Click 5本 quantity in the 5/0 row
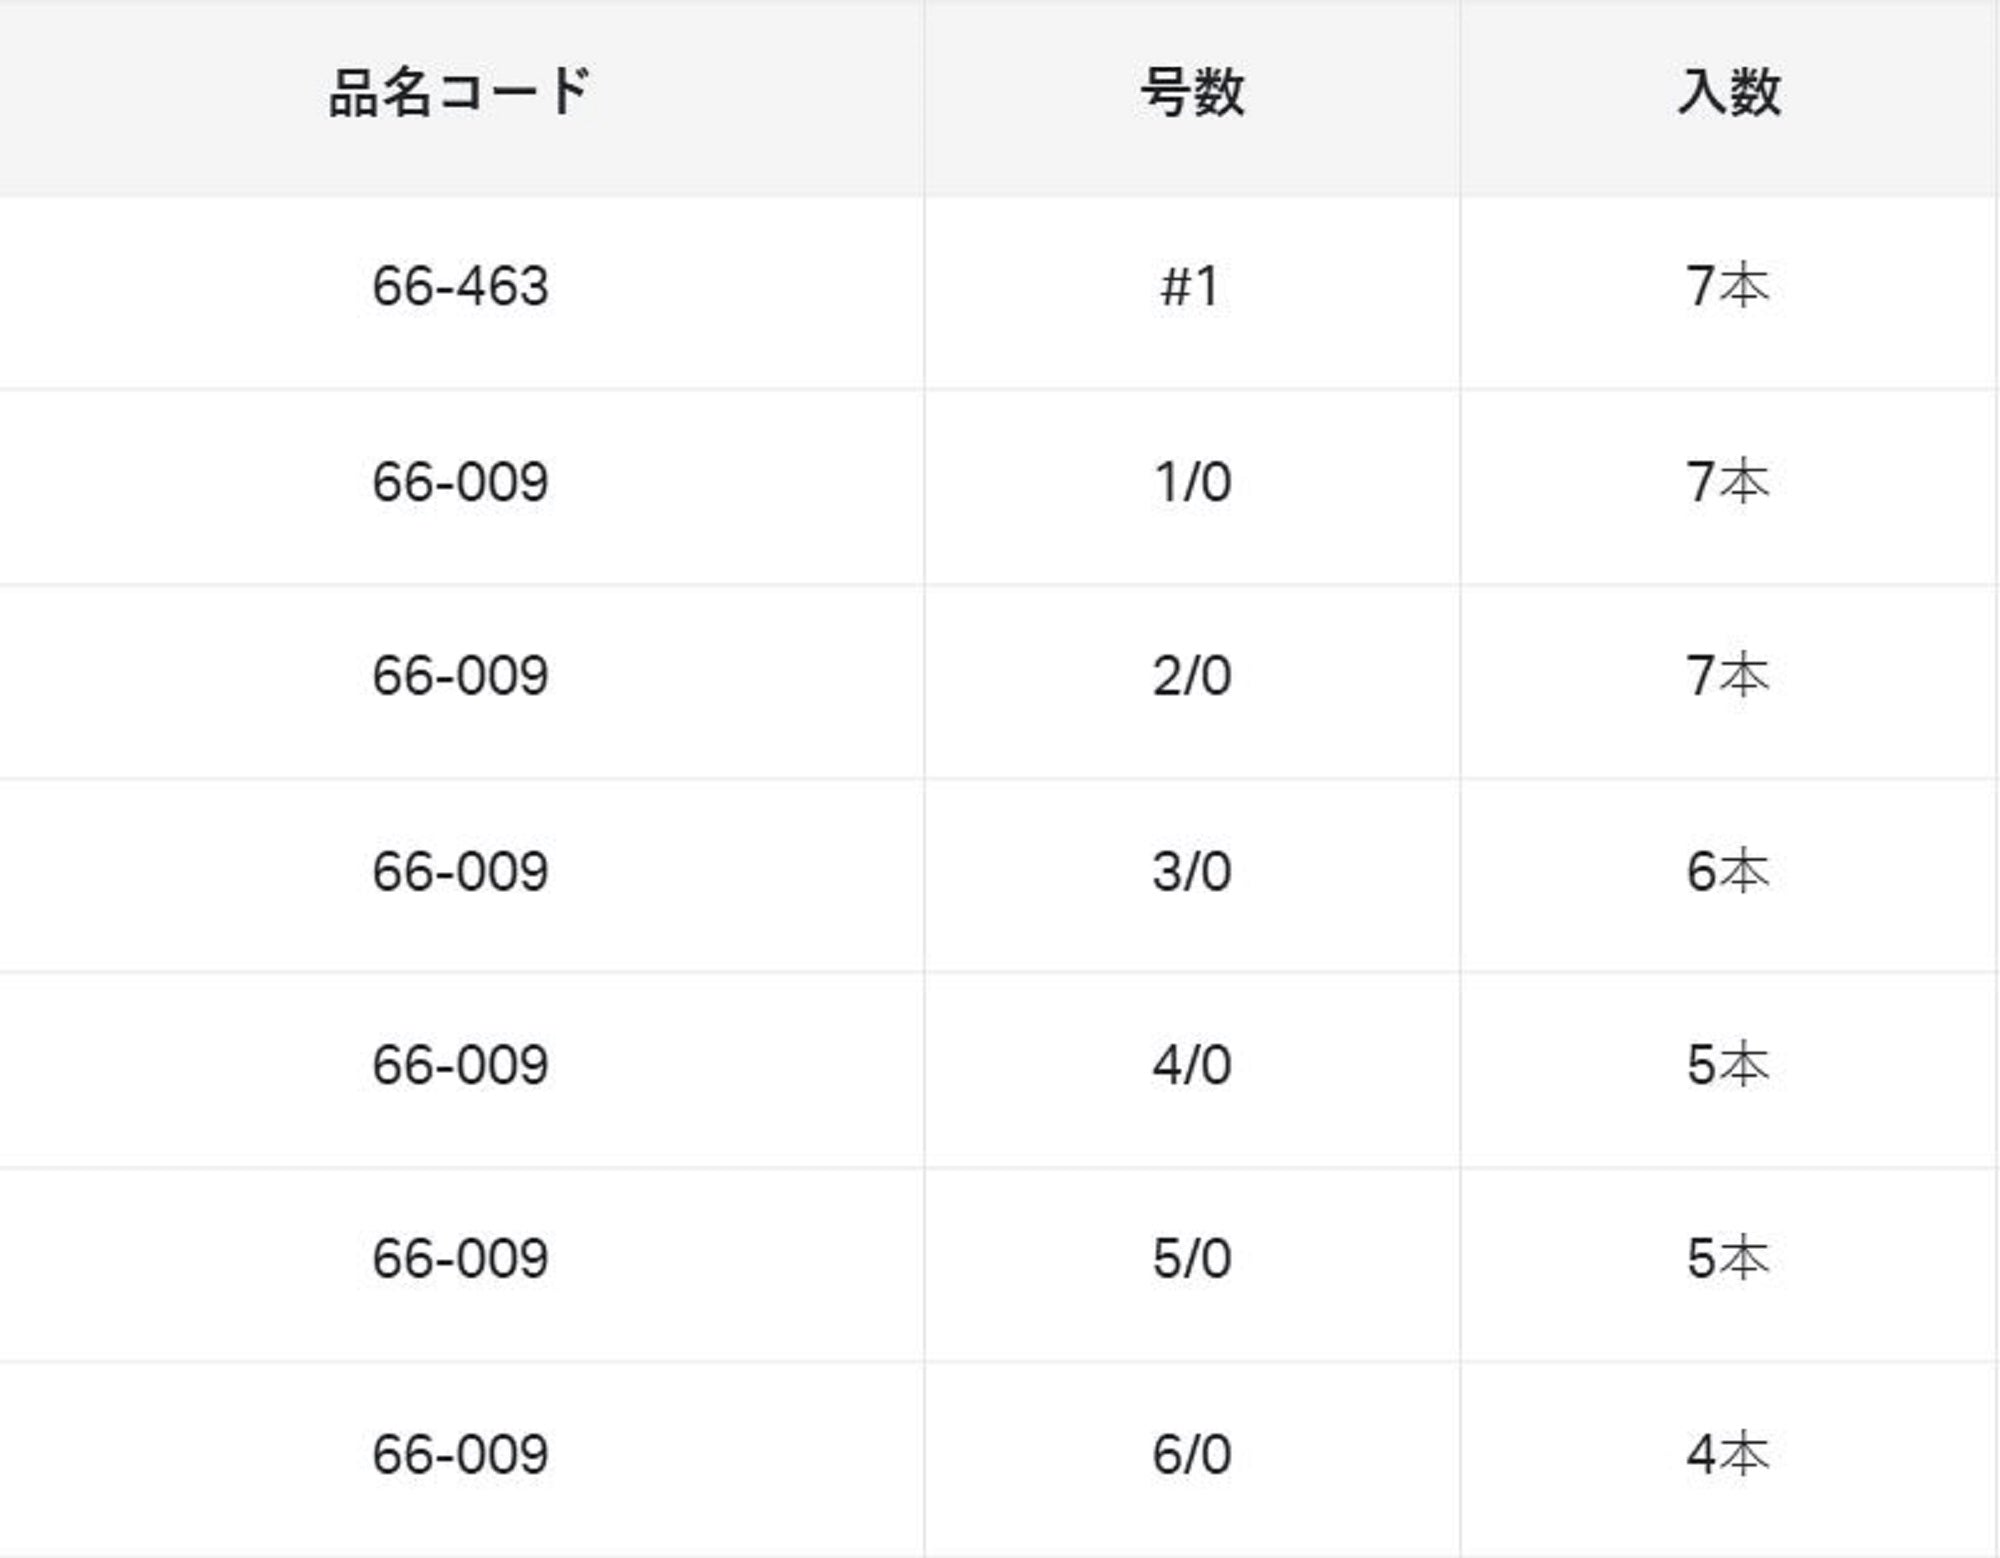The image size is (2000, 1558). tap(1727, 1258)
